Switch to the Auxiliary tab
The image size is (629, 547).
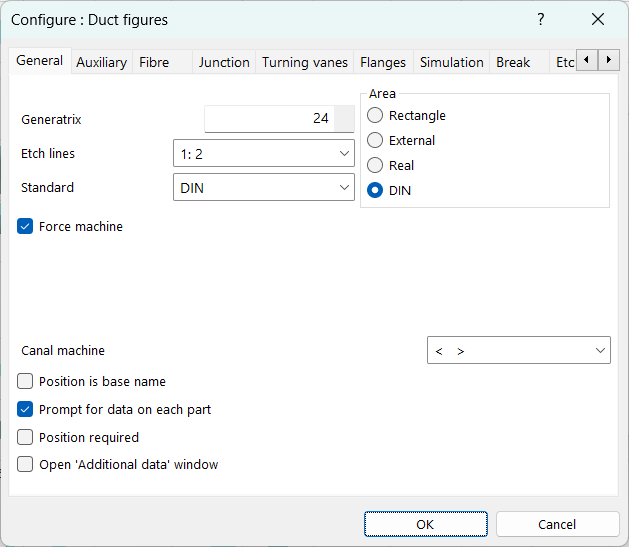[x=101, y=62]
